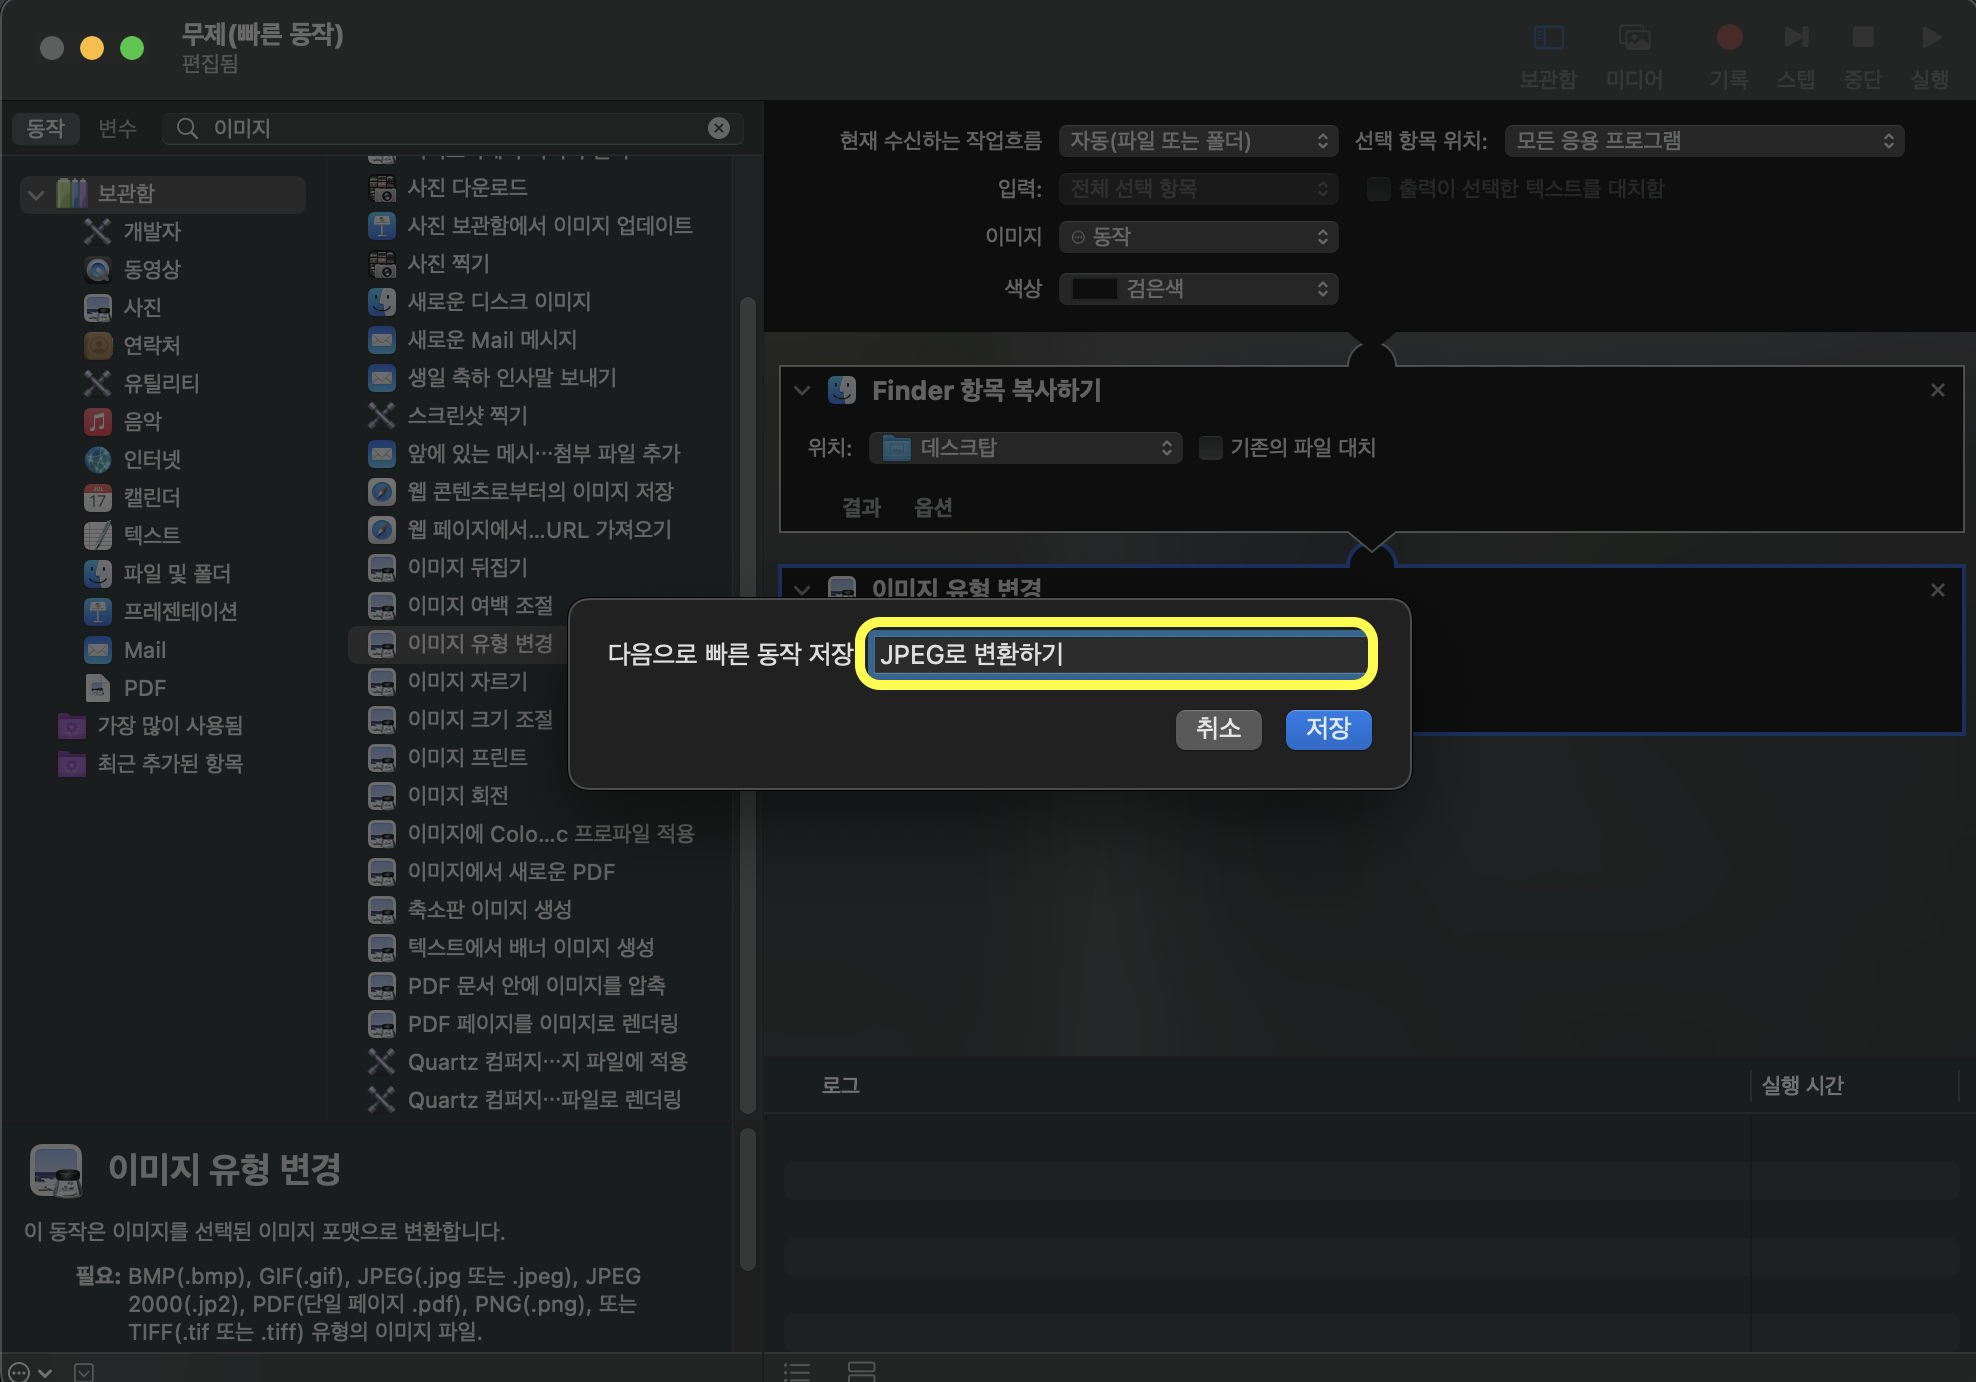
Task: Collapse the 보관함 library tree
Action: (37, 194)
